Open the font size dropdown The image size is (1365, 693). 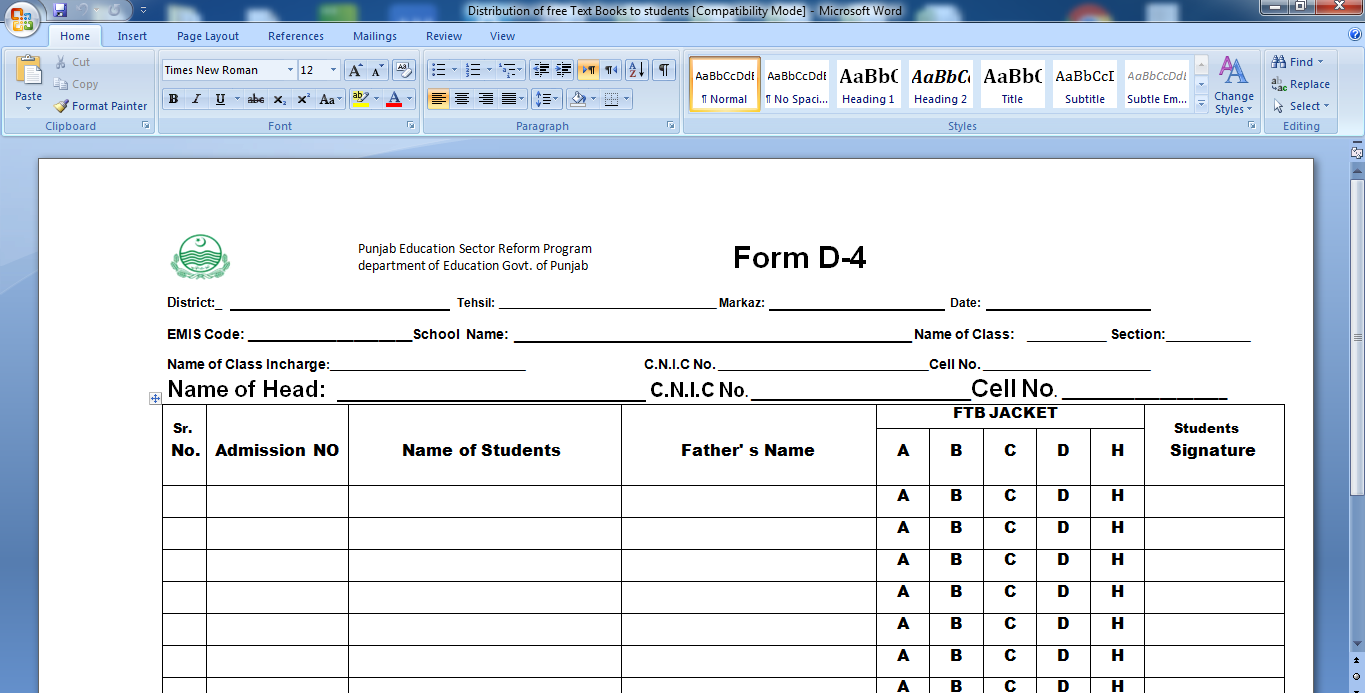click(x=332, y=69)
